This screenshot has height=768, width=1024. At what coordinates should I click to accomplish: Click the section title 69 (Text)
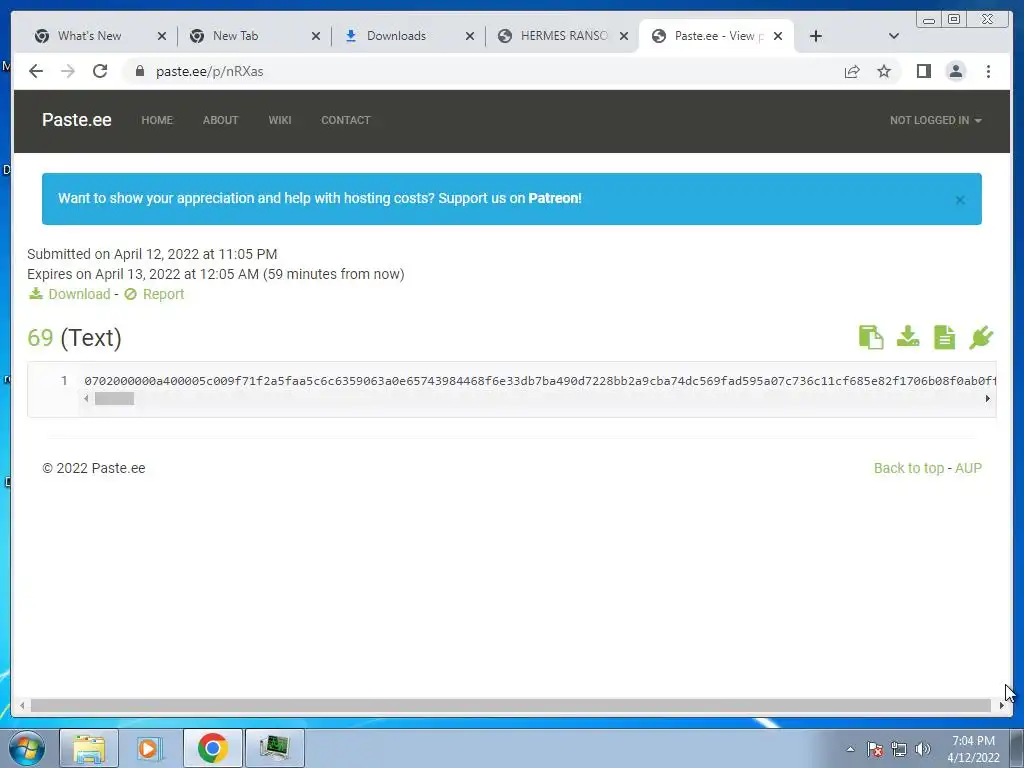(x=74, y=338)
